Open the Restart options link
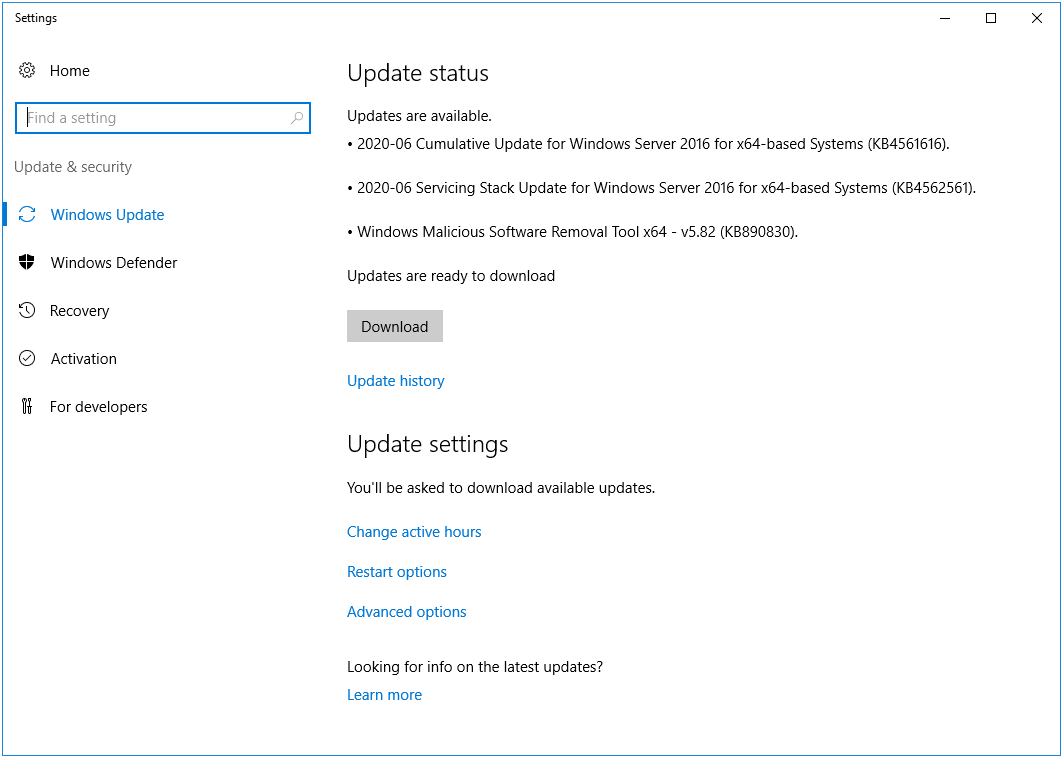This screenshot has width=1064, height=757. coord(396,572)
